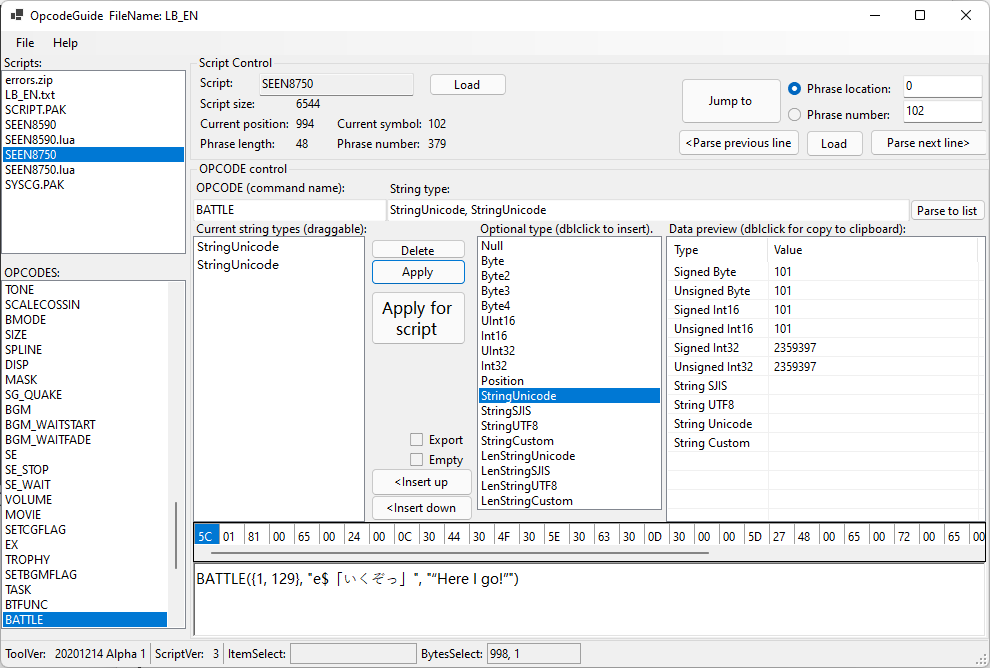Screen dimensions: 990x668
Task: Select Null in the Optional type list
Action: (569, 246)
